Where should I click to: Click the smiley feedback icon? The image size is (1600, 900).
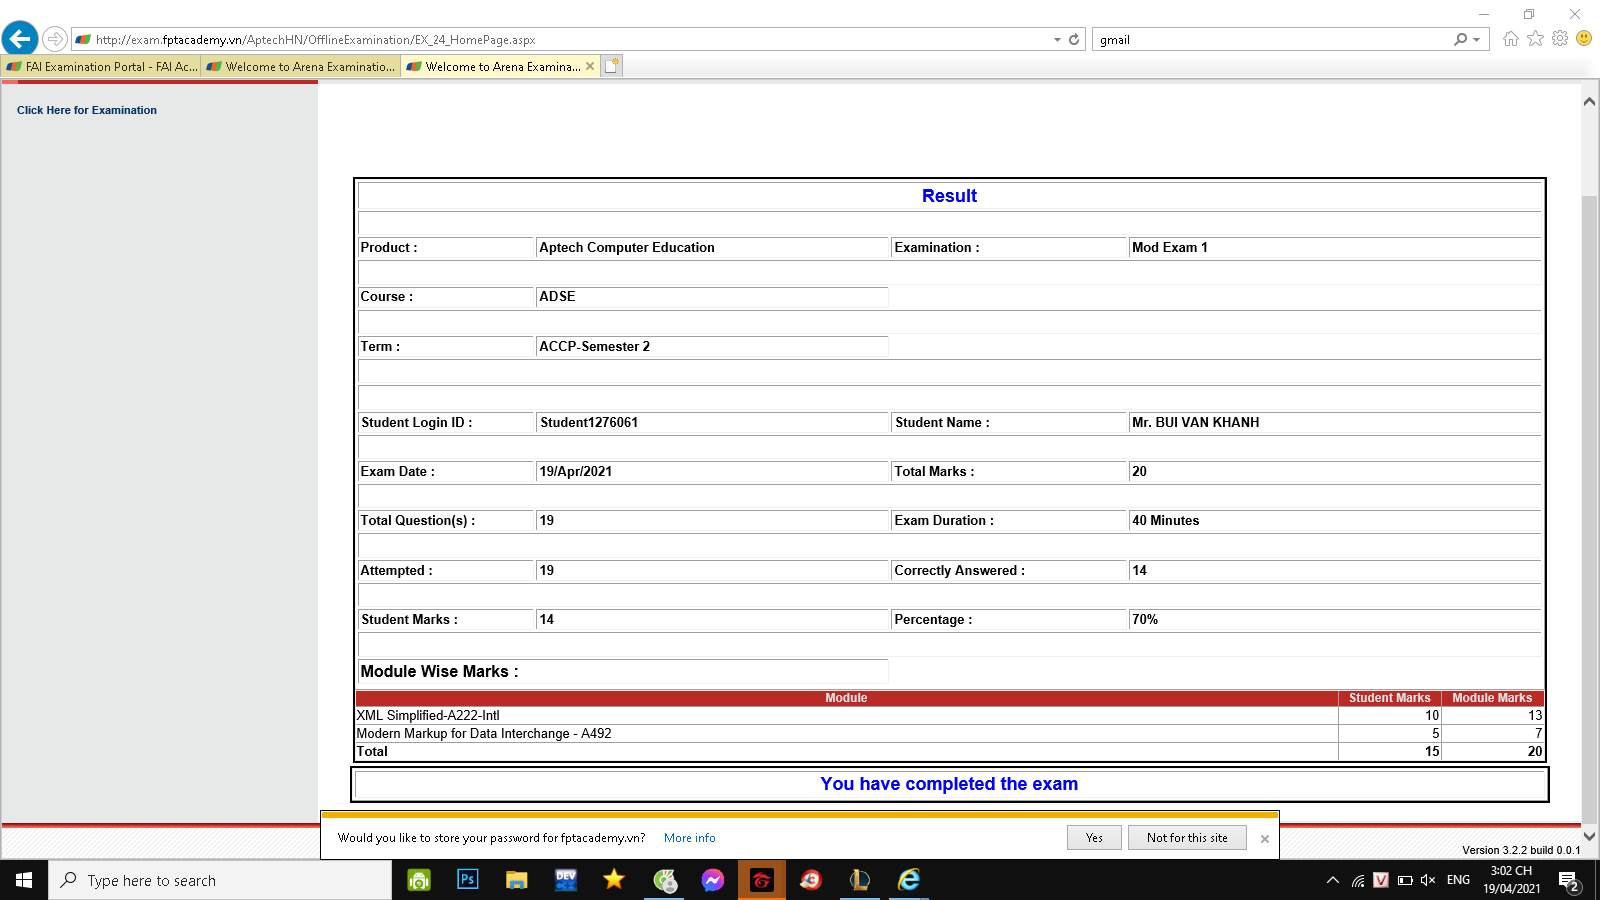tap(1584, 38)
